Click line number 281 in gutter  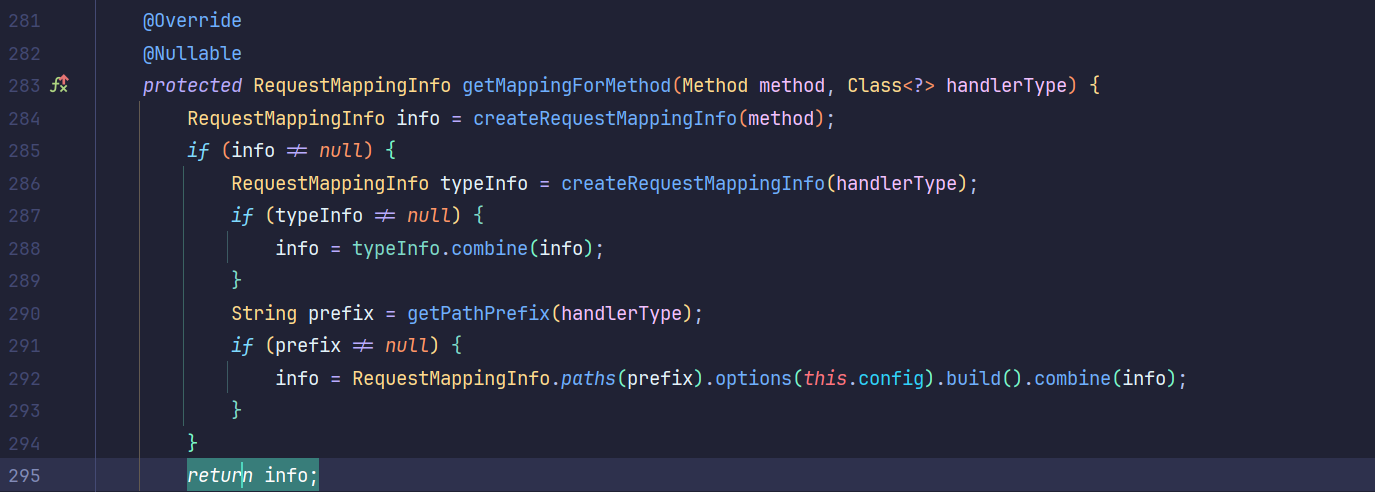24,20
